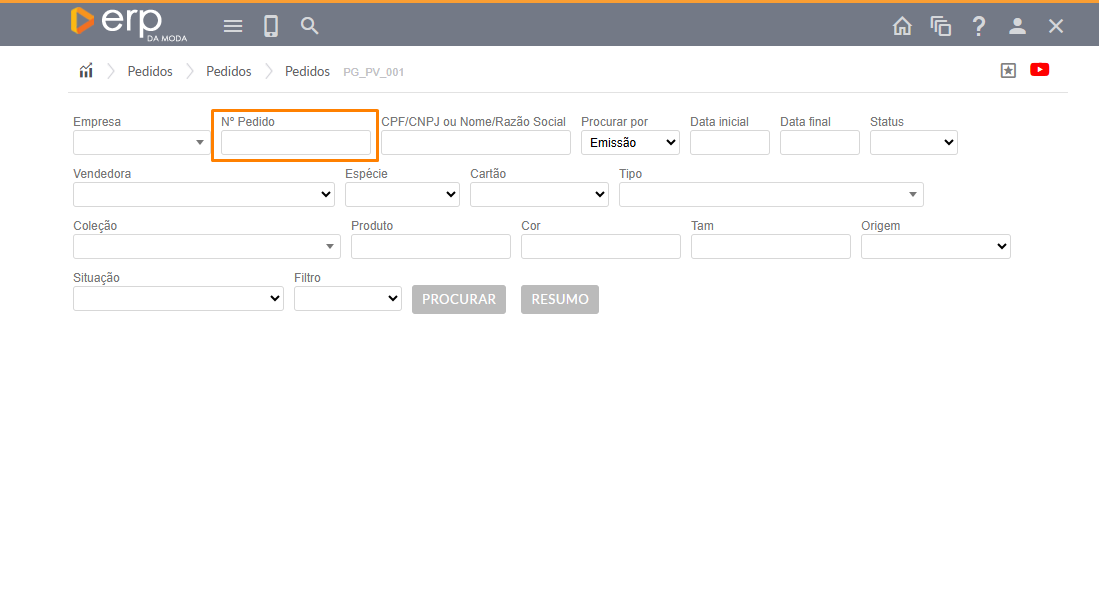Image resolution: width=1099 pixels, height=610 pixels.
Task: Click the Data inicial date field
Action: pyautogui.click(x=729, y=143)
